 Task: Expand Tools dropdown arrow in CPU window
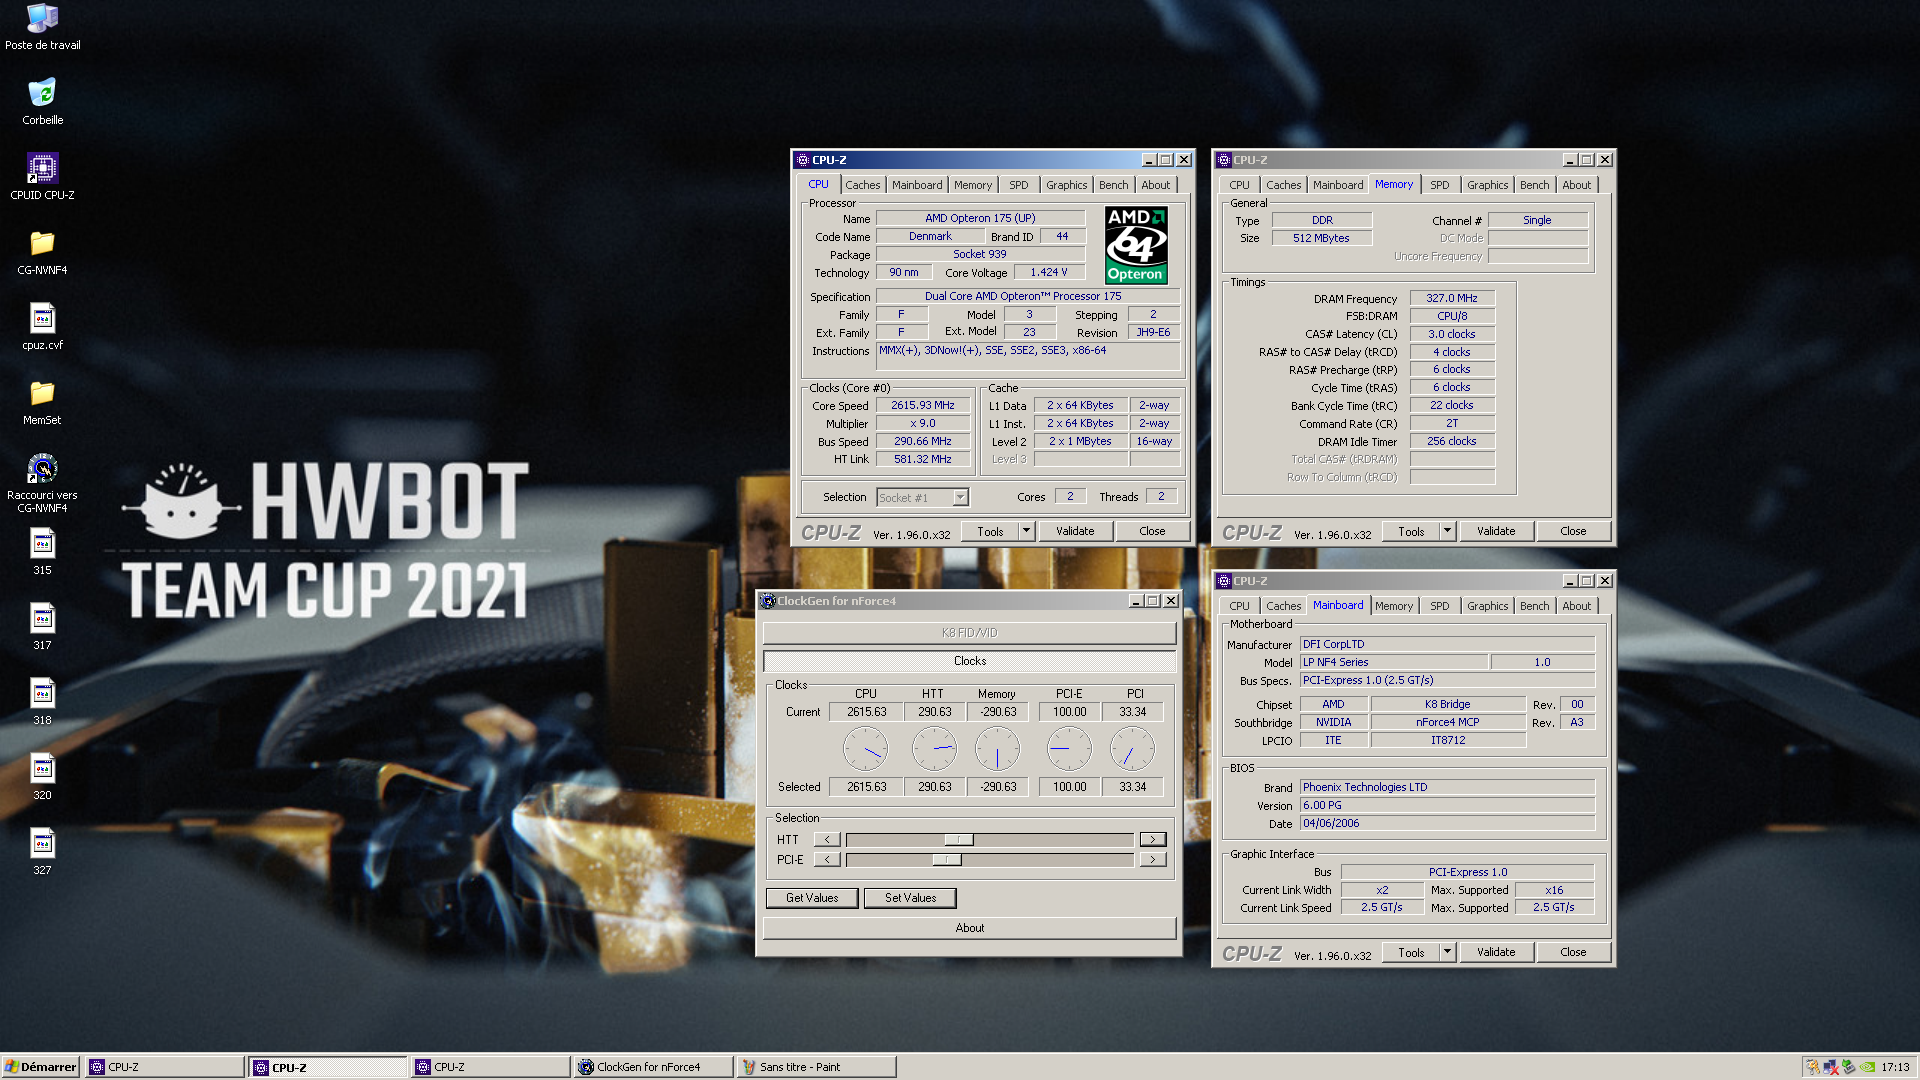coord(1026,531)
